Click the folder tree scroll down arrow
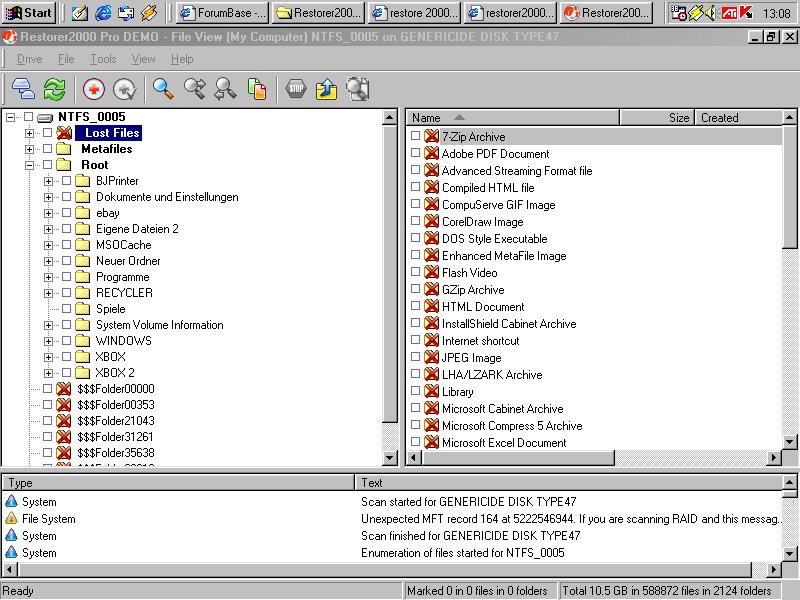Image resolution: width=800 pixels, height=600 pixels. [389, 457]
